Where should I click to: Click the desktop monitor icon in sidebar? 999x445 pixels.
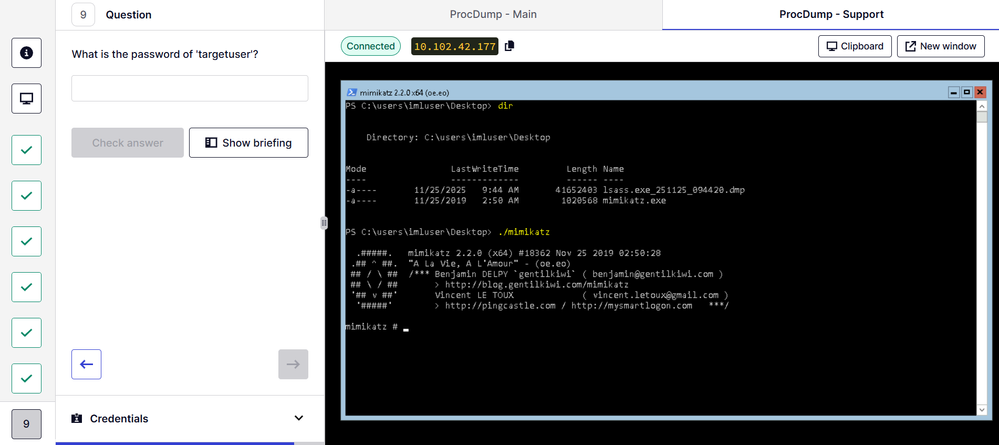click(x=26, y=98)
